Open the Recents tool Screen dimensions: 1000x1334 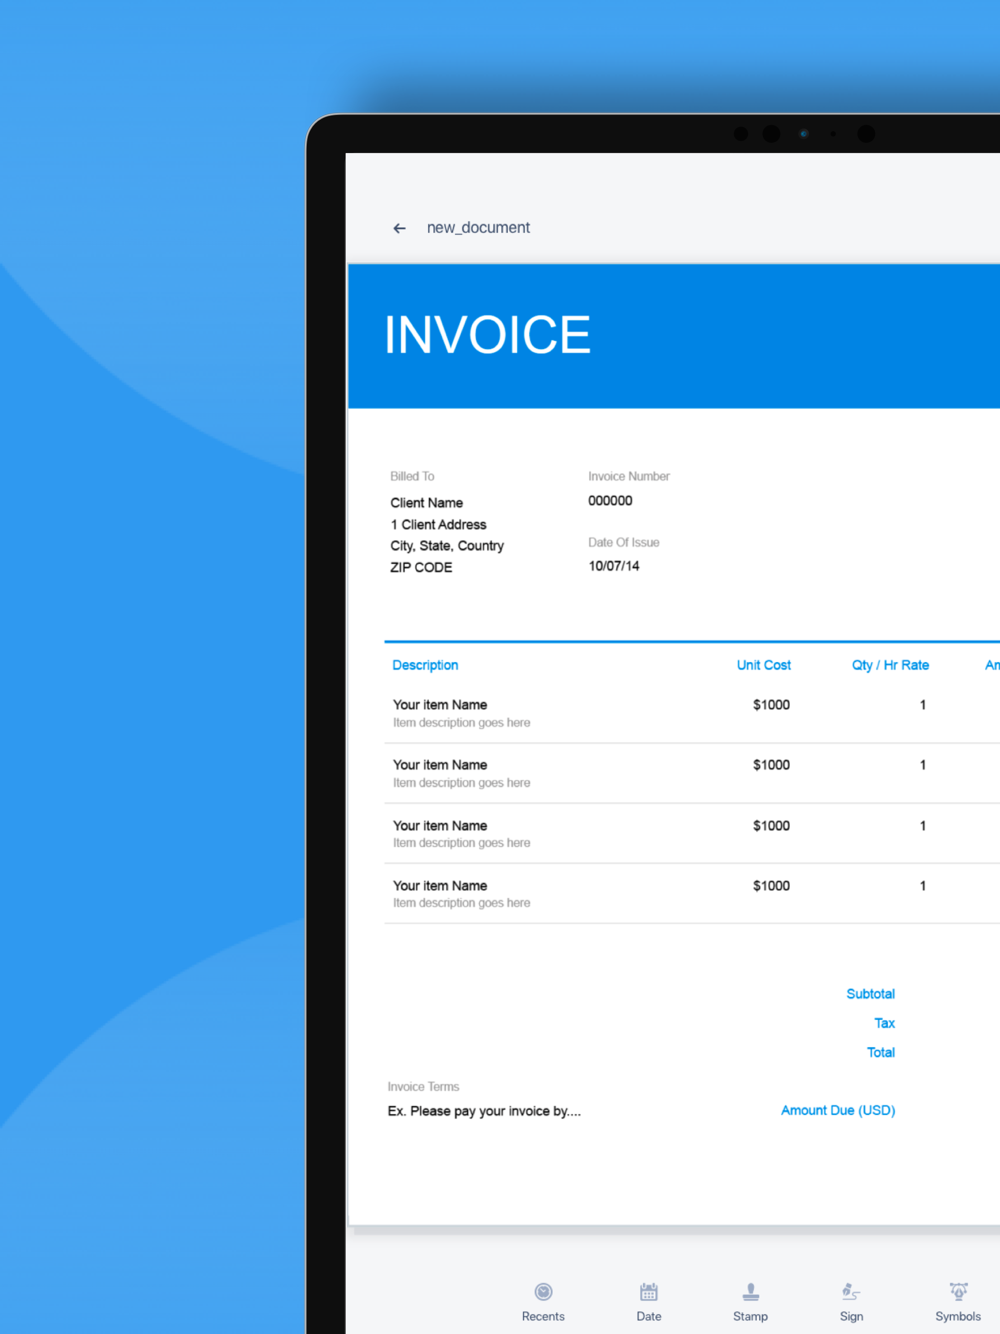(543, 1302)
